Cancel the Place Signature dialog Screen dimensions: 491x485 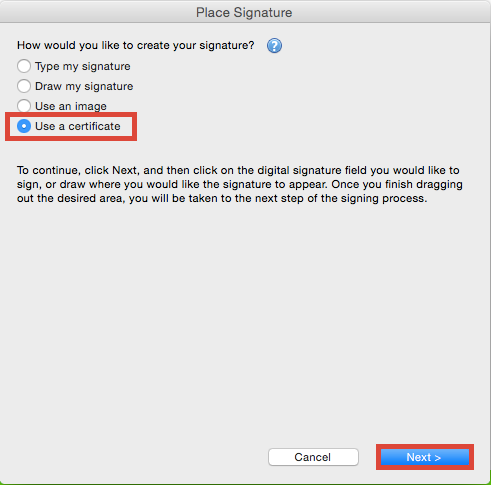(313, 457)
